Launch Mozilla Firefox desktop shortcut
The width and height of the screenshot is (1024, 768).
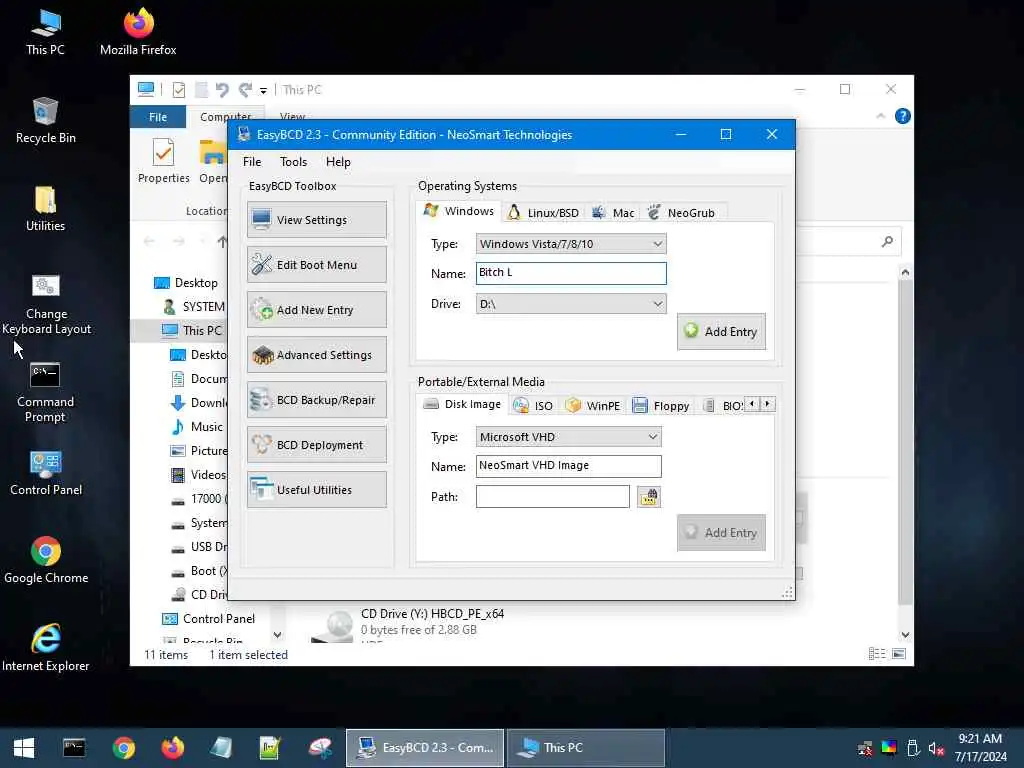point(138,31)
